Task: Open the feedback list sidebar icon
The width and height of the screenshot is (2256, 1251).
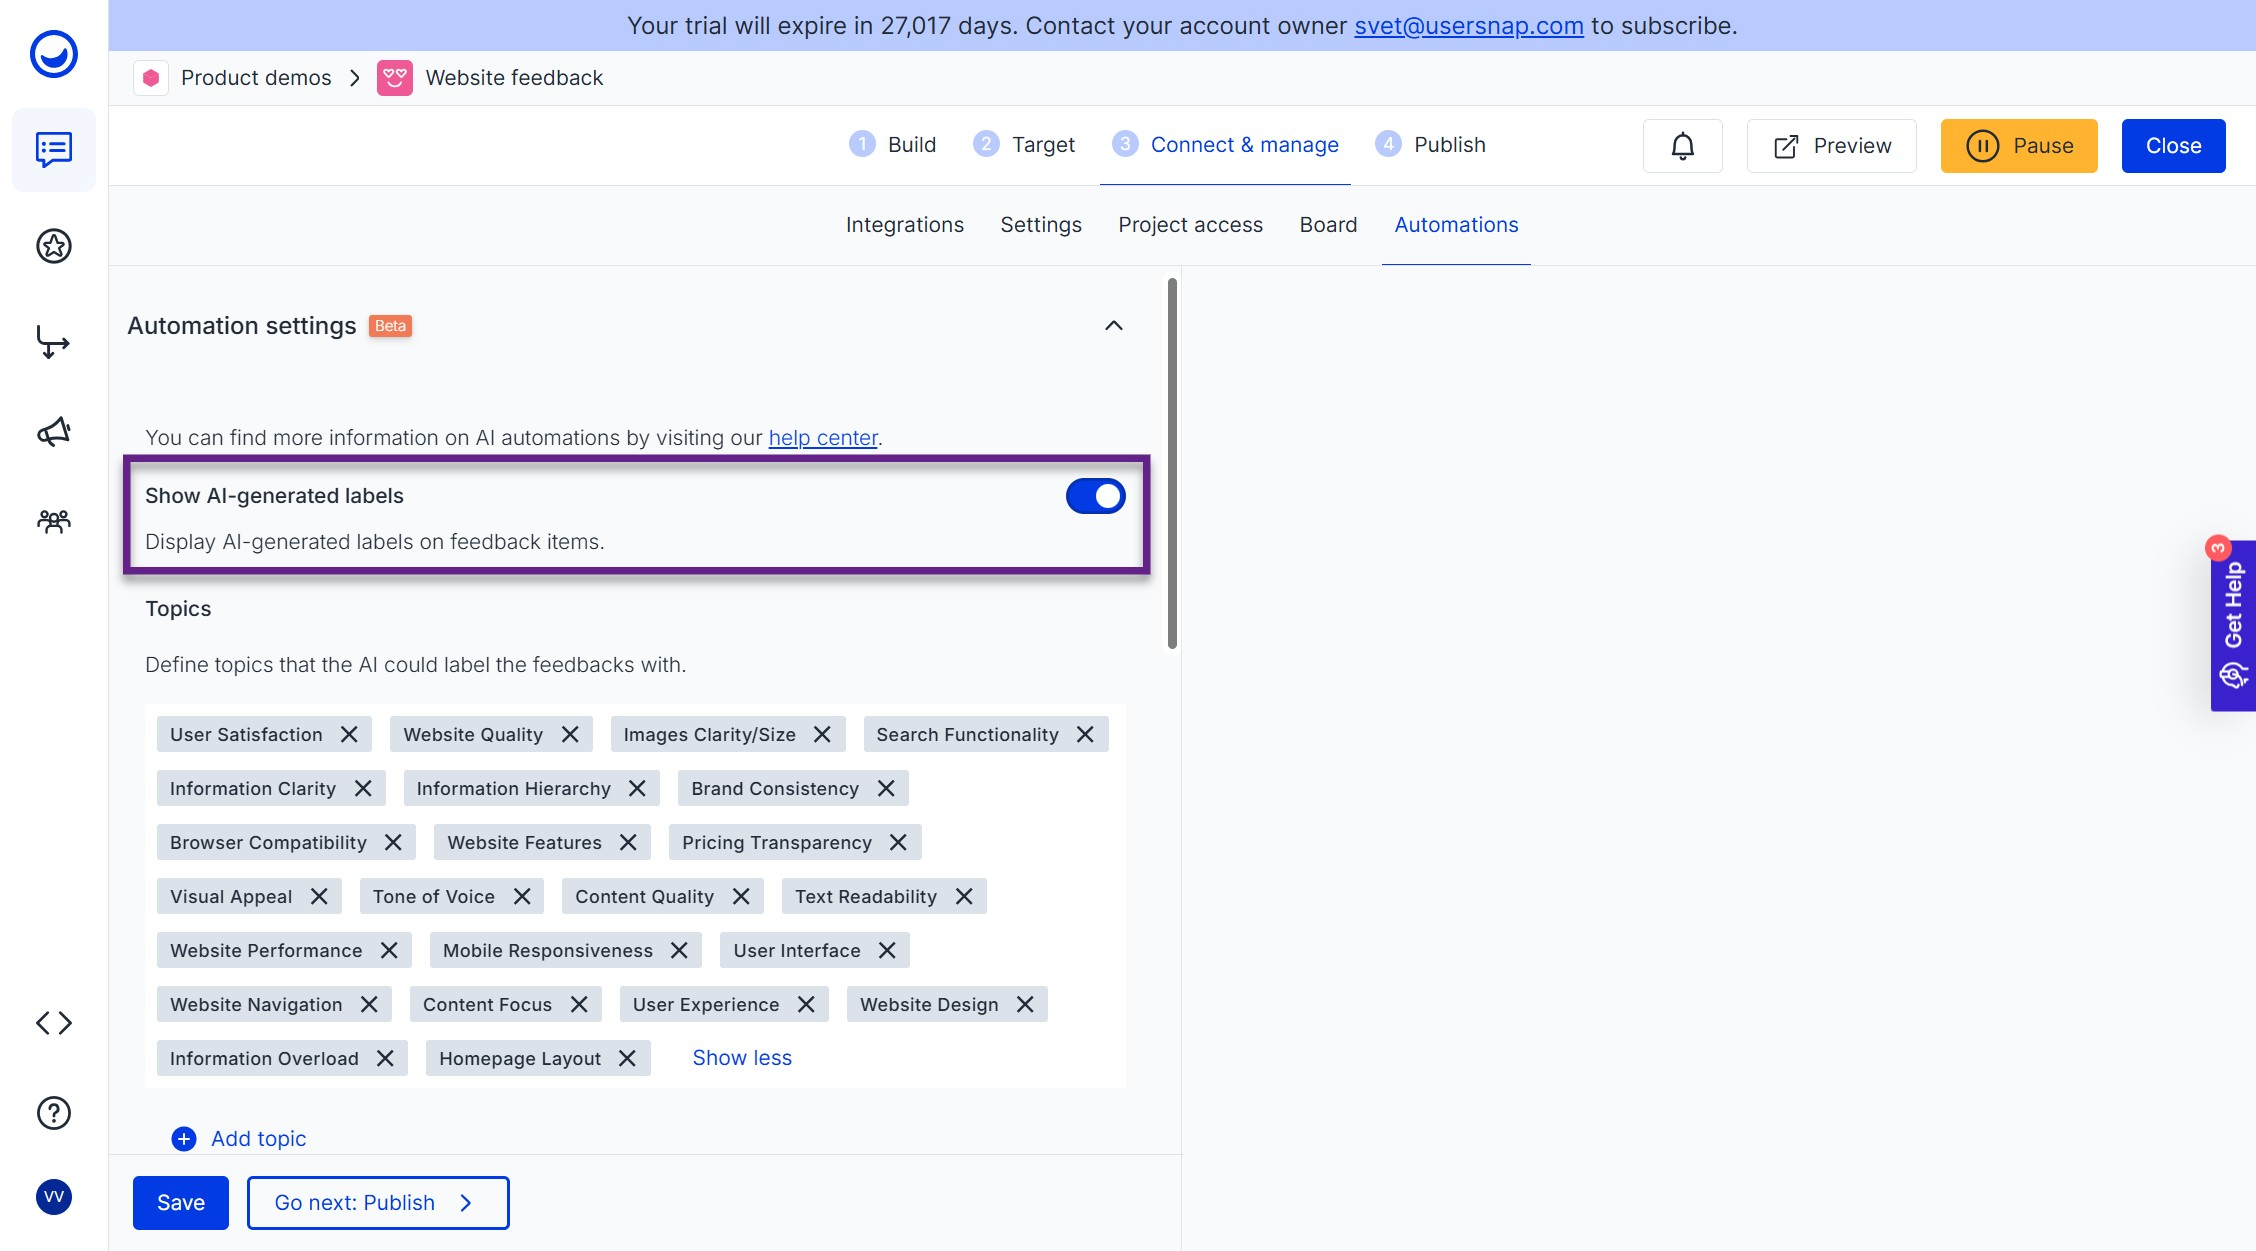Action: coord(54,150)
